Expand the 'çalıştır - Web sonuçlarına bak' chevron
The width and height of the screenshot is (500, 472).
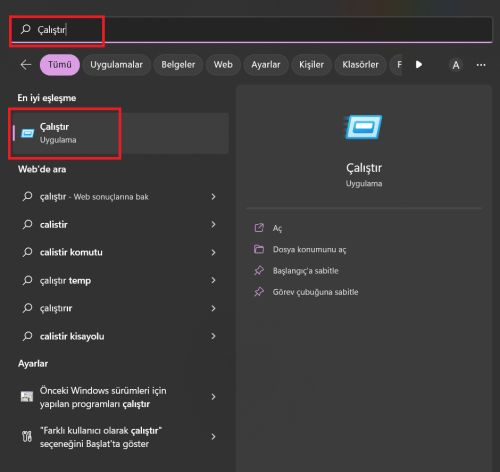point(213,197)
